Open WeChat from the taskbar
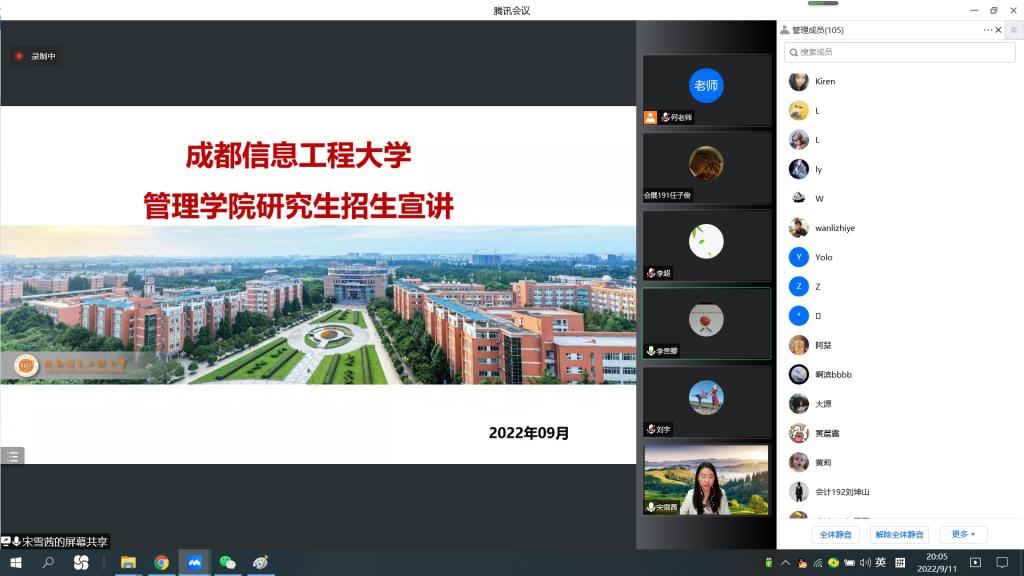 pyautogui.click(x=227, y=563)
